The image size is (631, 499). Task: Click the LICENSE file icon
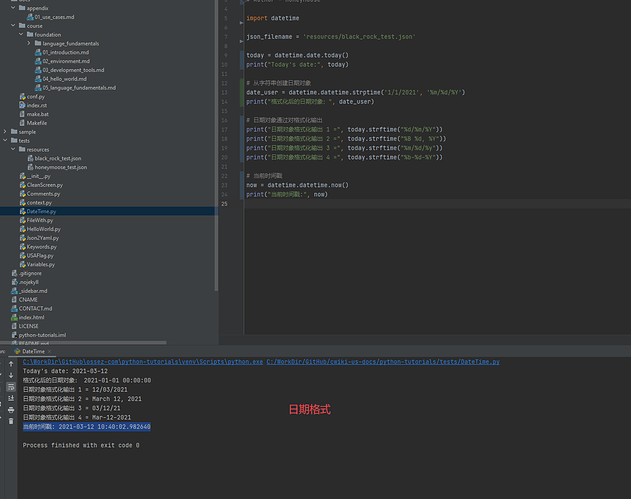(14, 326)
